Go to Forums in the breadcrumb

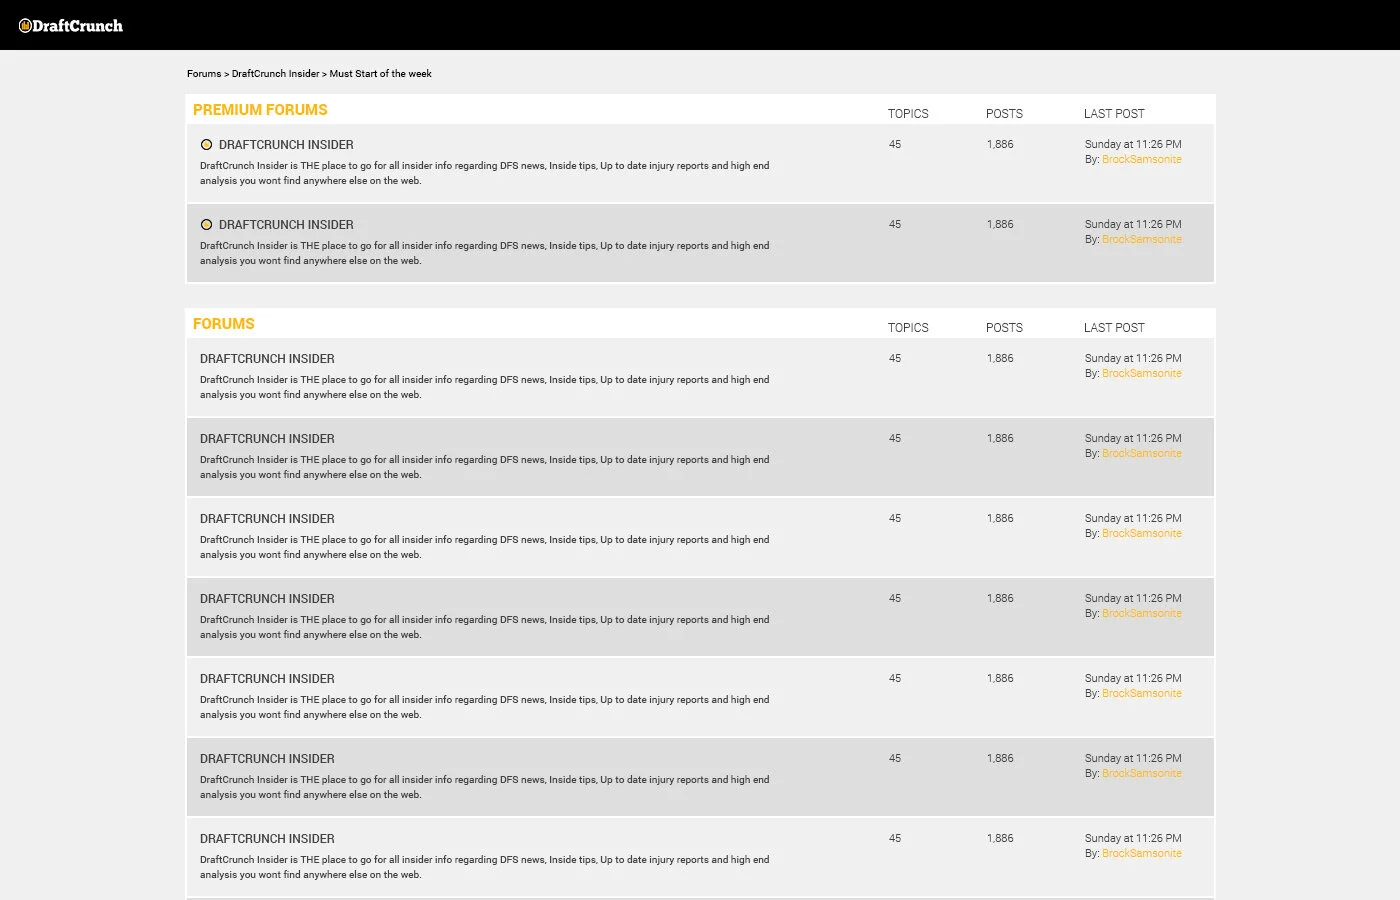click(204, 74)
